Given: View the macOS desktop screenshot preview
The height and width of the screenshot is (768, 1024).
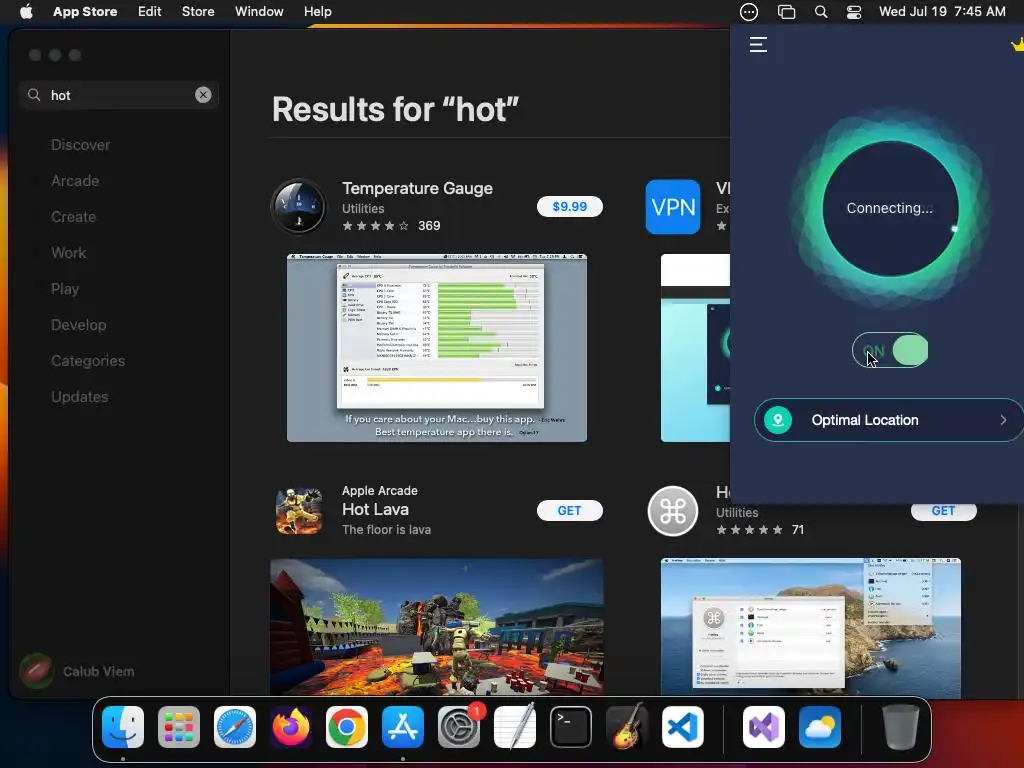Looking at the screenshot, I should tap(810, 627).
